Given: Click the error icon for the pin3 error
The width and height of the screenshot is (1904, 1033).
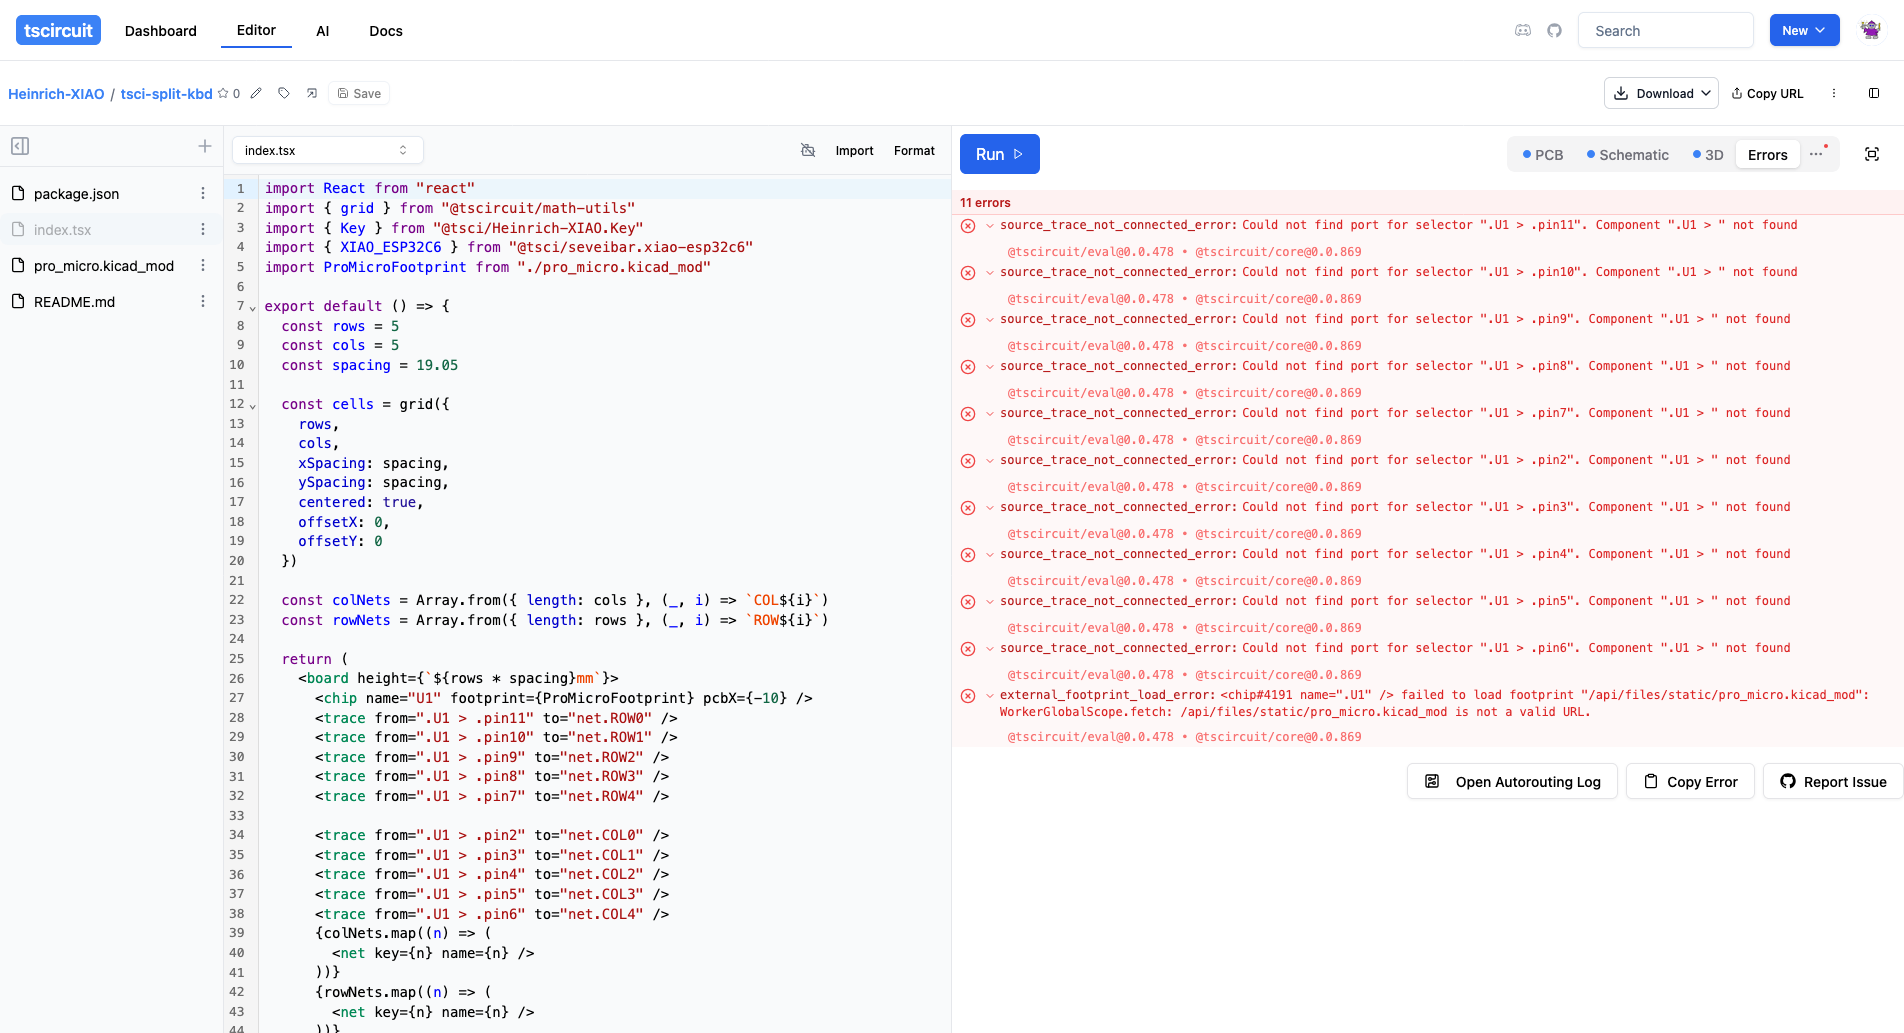Looking at the screenshot, I should pos(968,508).
